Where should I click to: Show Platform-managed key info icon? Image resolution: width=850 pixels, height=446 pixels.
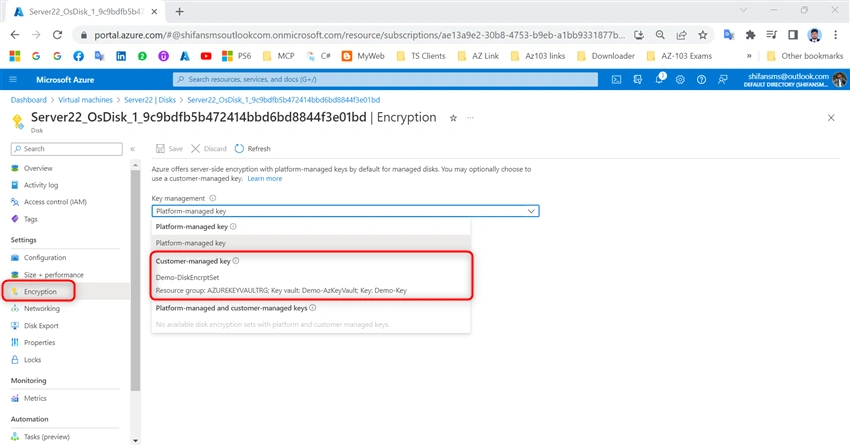click(233, 227)
